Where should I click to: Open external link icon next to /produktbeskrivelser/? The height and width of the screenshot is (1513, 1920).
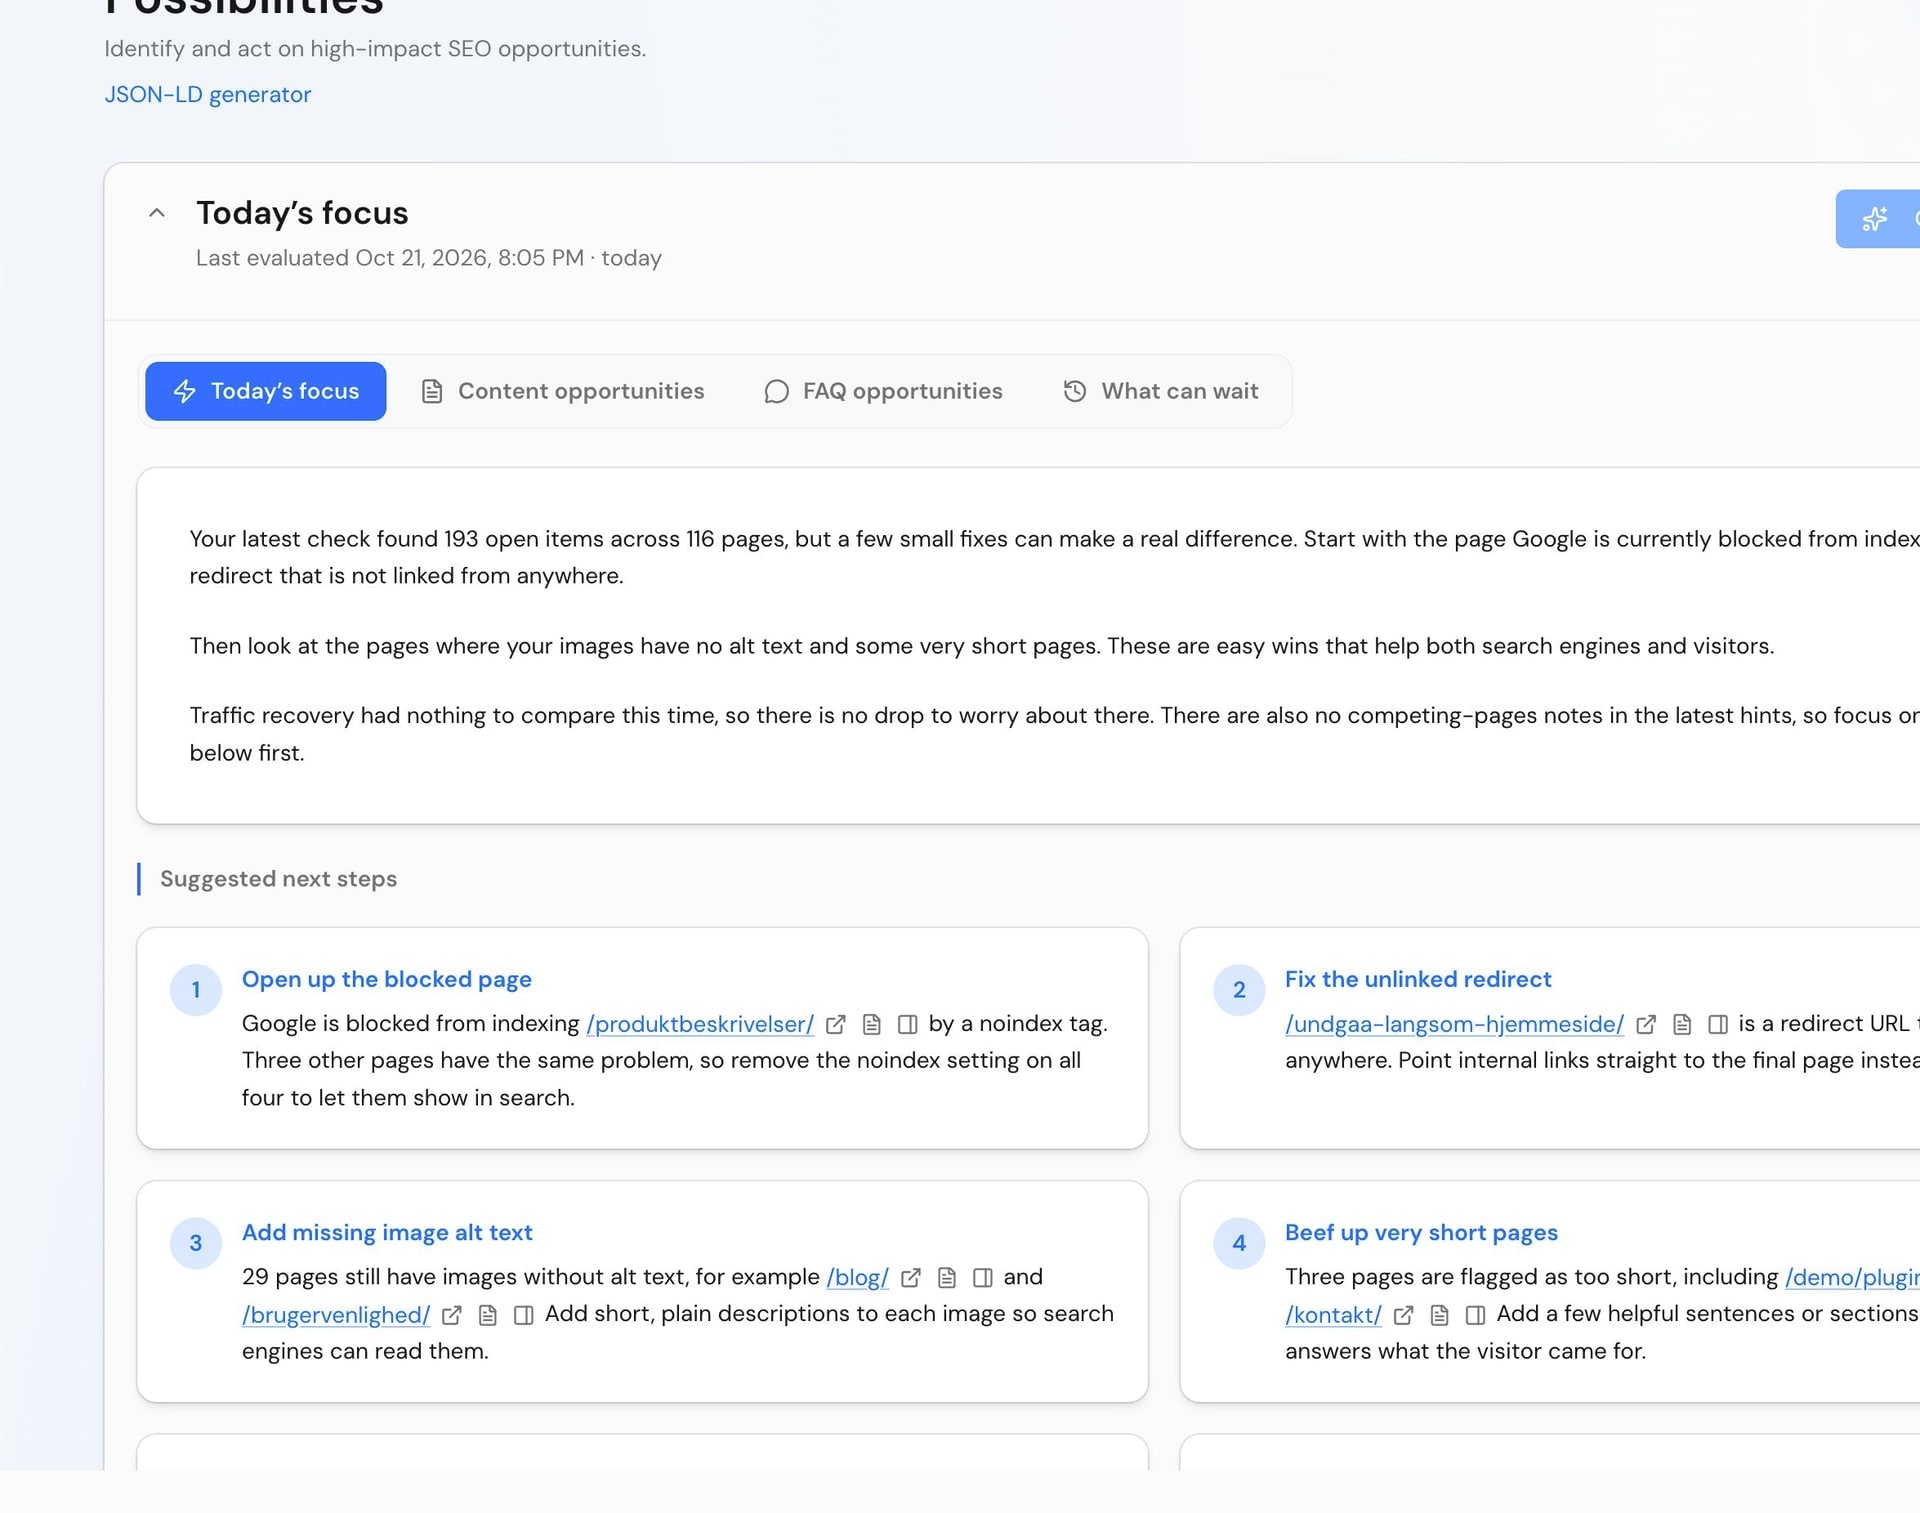[836, 1024]
